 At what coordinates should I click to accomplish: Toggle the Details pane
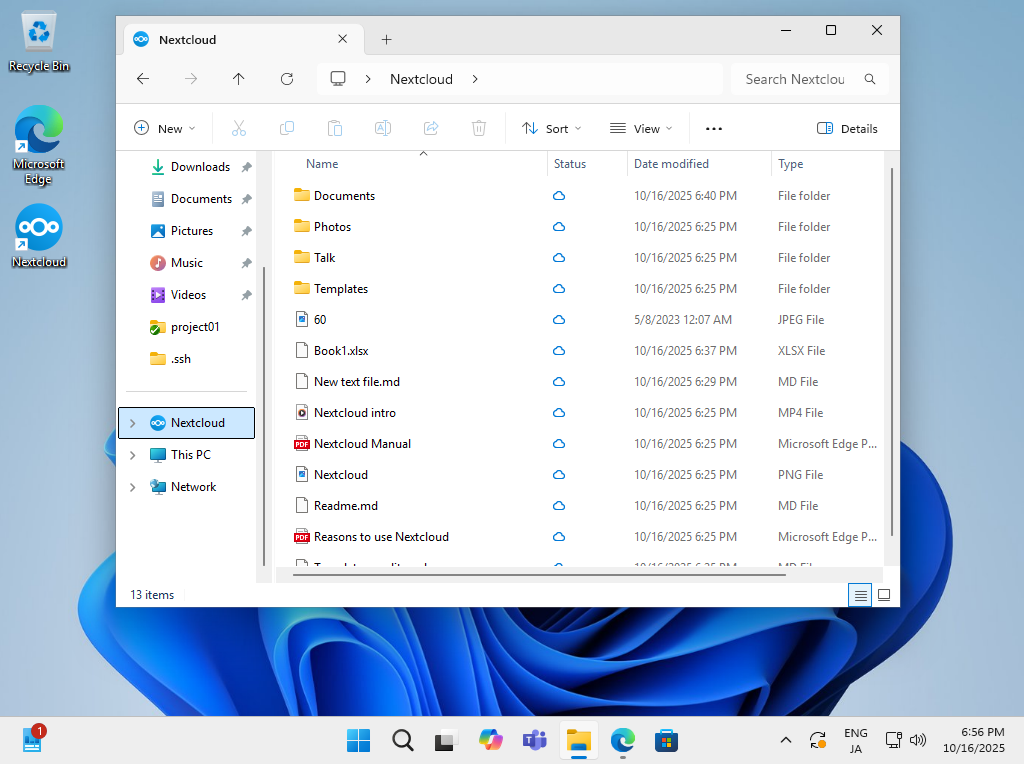point(847,128)
